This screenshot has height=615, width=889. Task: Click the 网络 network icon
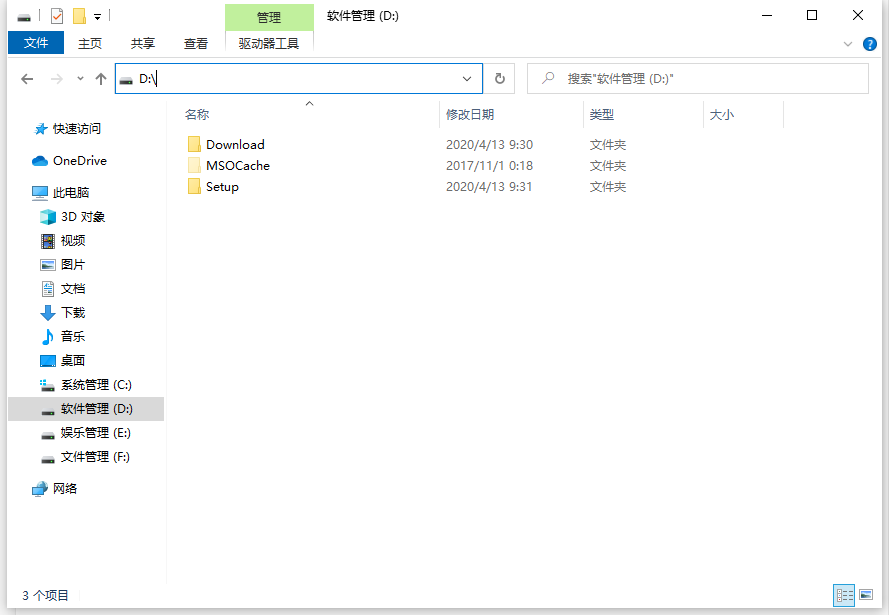coord(40,489)
